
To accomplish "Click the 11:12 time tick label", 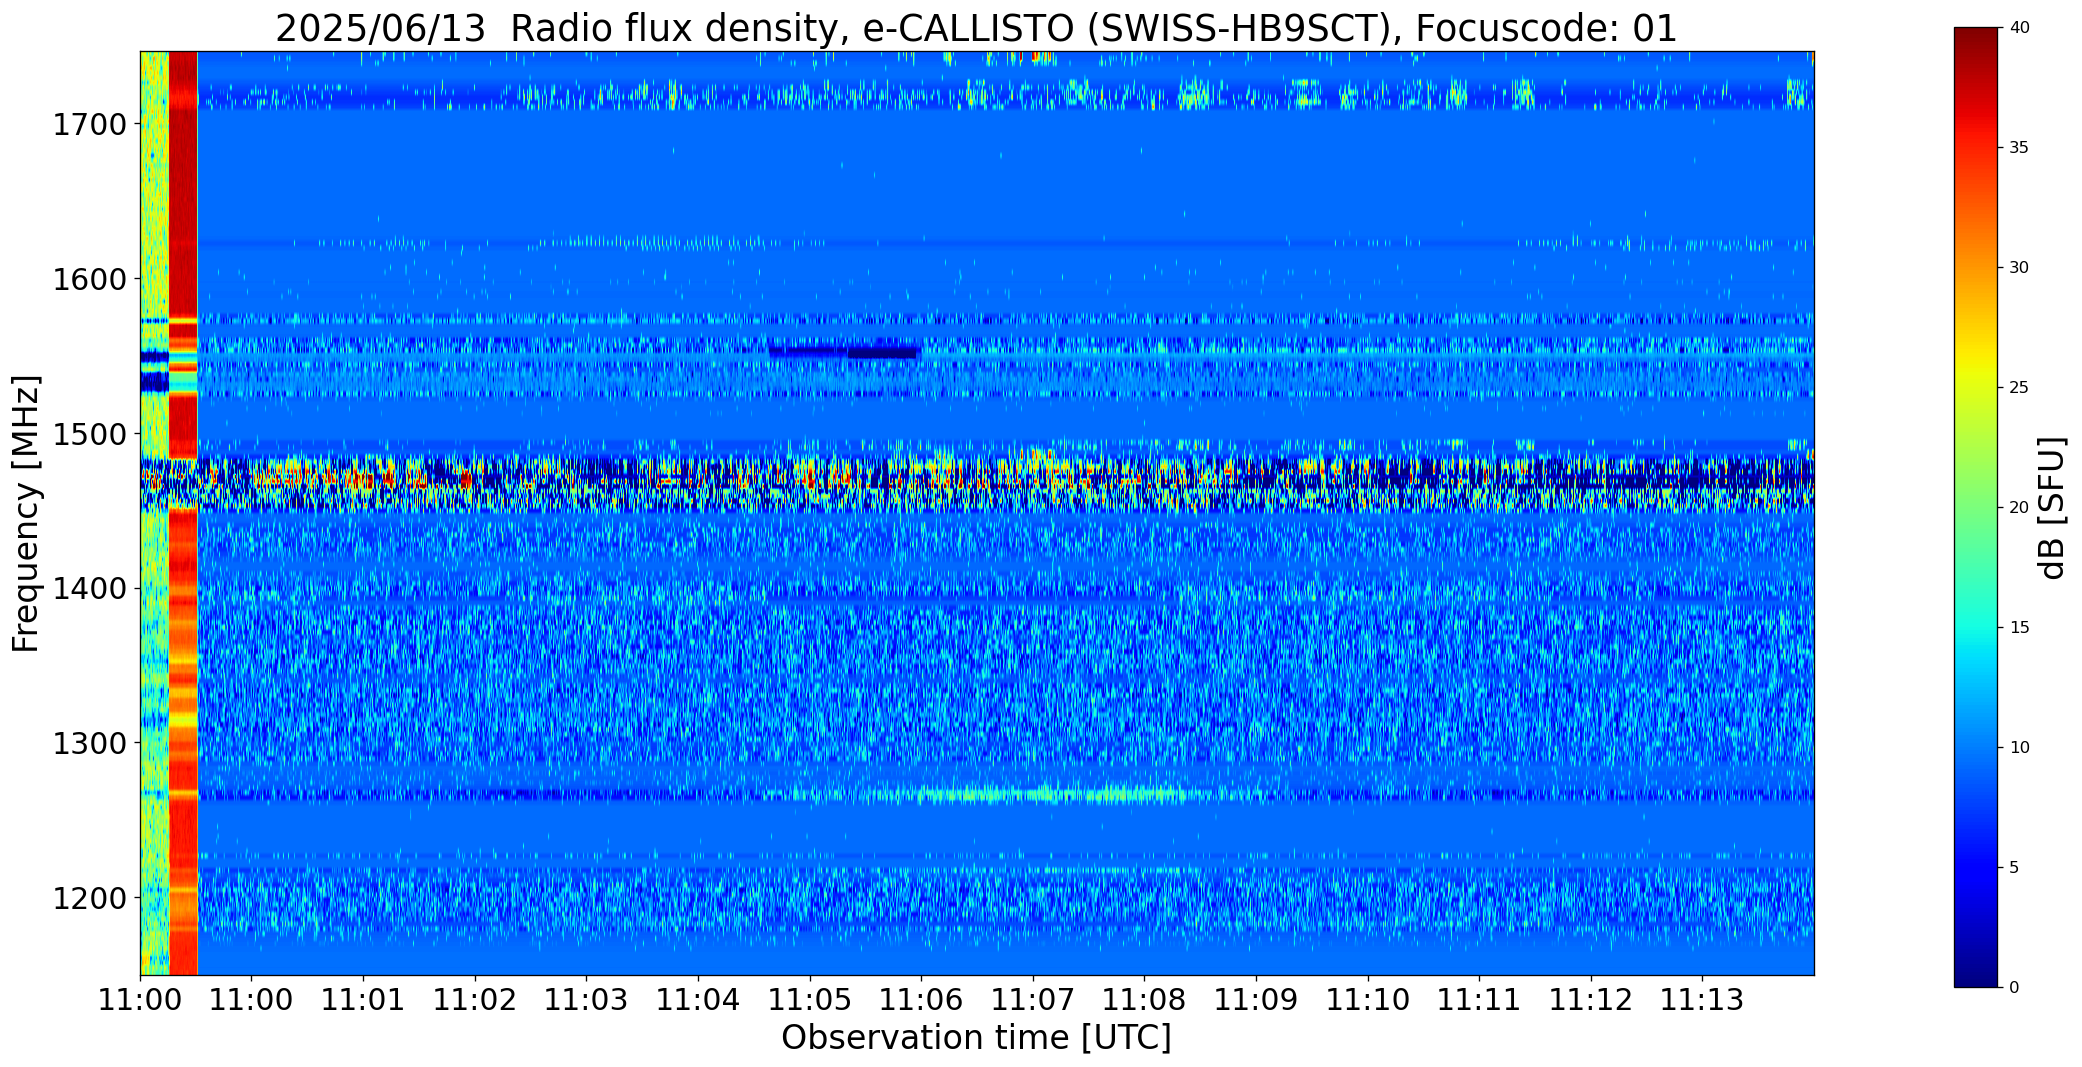I will (1591, 1000).
